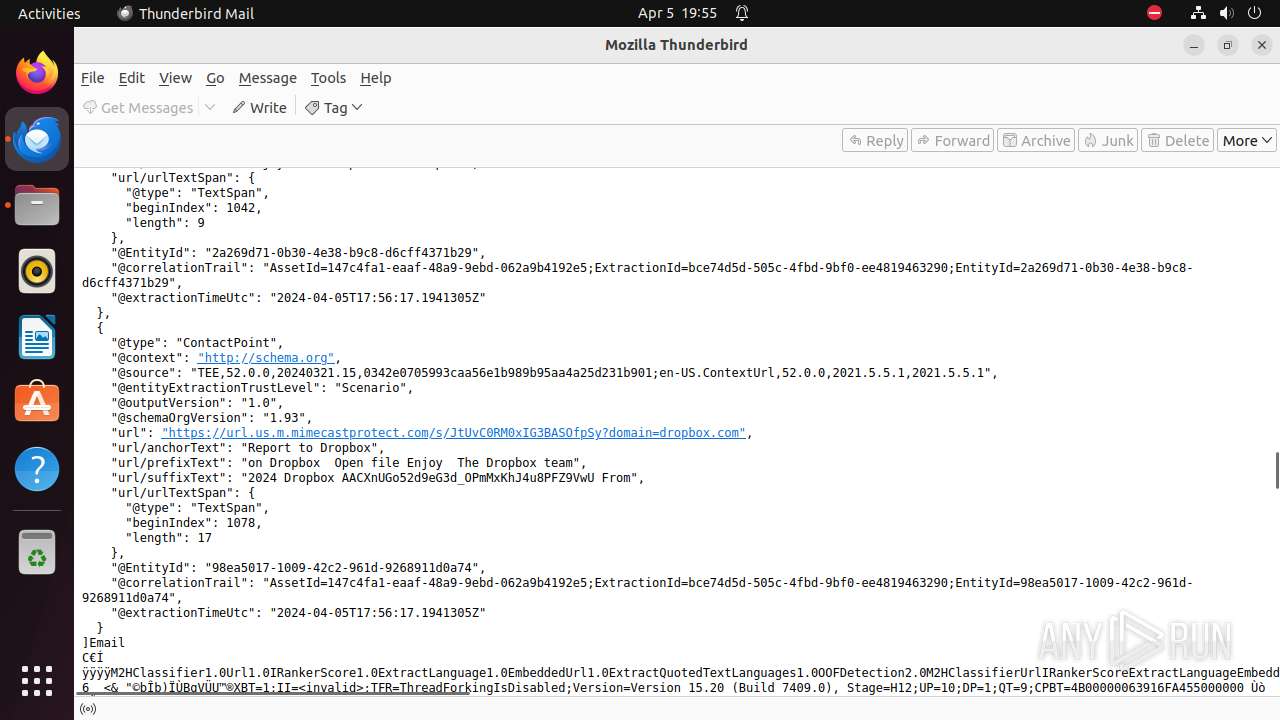Image resolution: width=1280 pixels, height=720 pixels.
Task: Follow the http://schema.org link
Action: pos(265,357)
